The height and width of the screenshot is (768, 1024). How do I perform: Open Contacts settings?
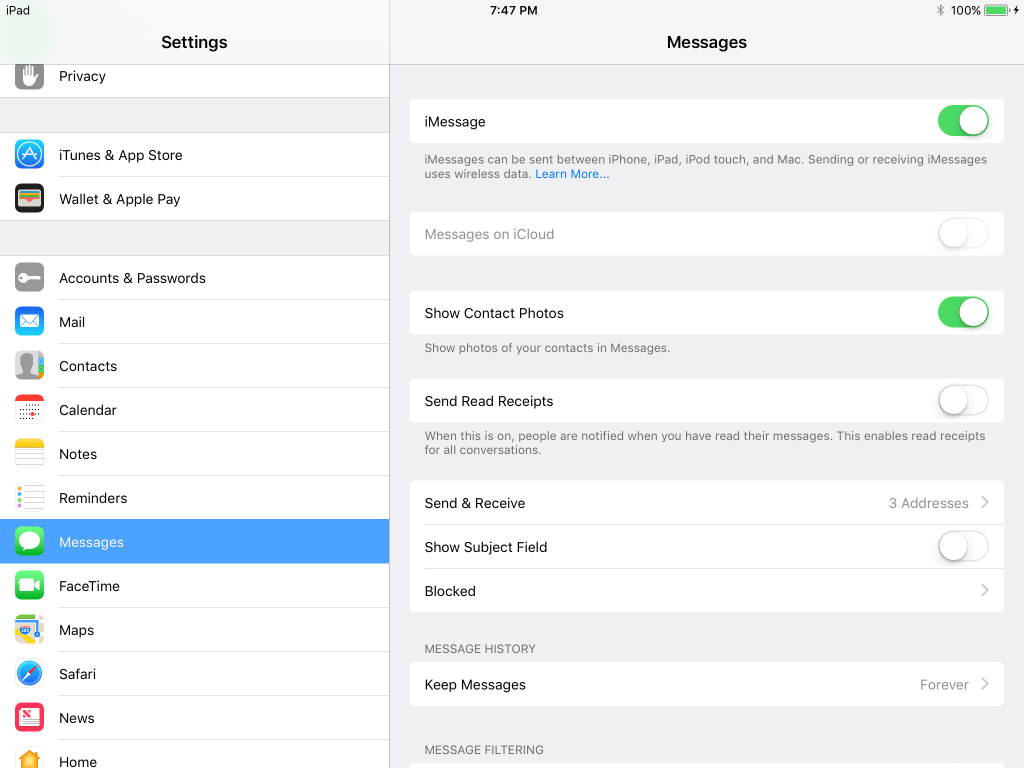click(x=195, y=366)
